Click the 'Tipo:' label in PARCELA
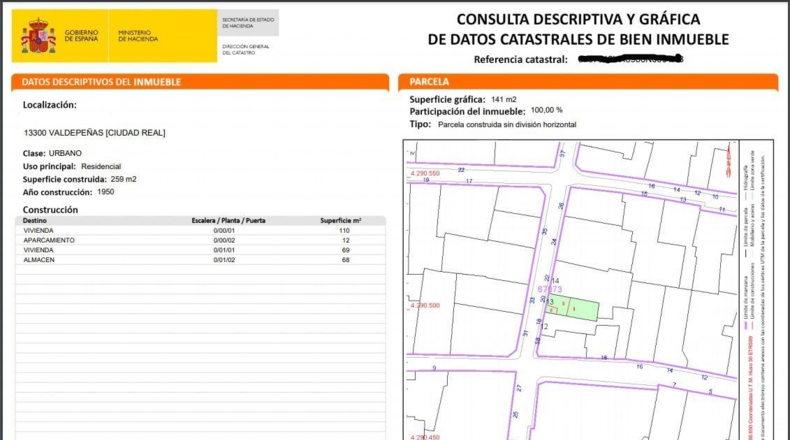 coord(420,124)
